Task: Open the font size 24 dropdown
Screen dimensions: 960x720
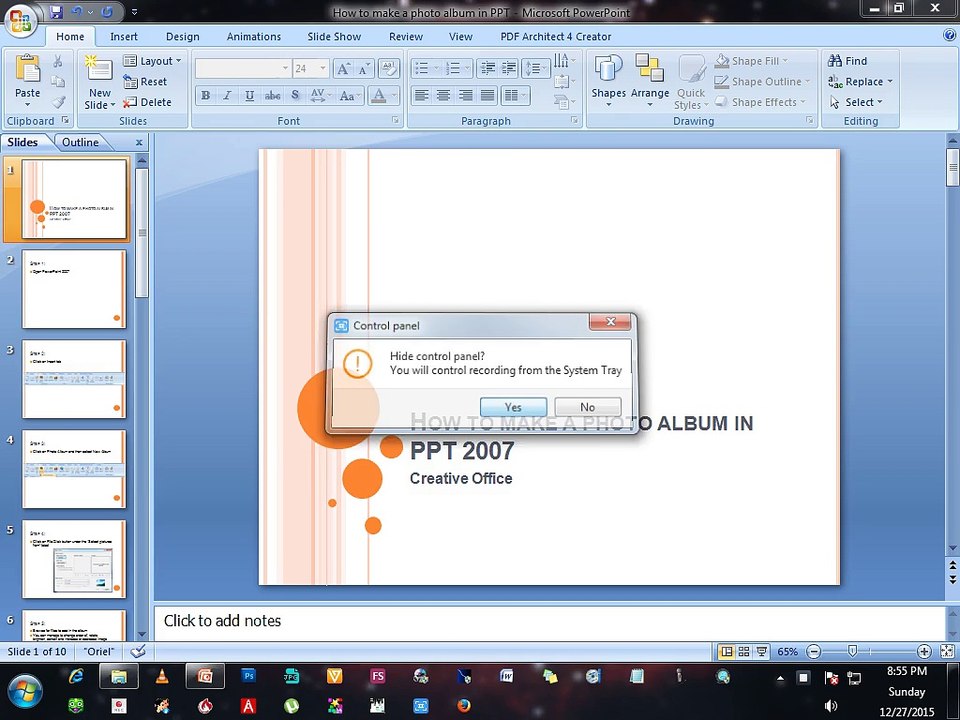Action: [323, 69]
